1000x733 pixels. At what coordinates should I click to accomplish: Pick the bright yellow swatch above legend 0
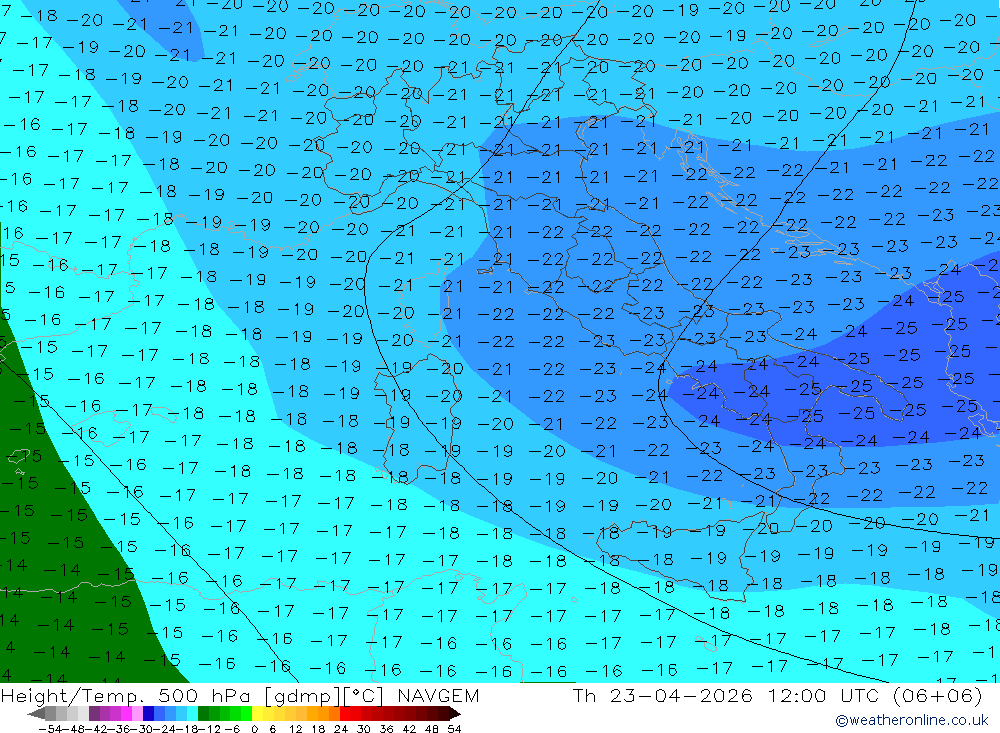point(258,713)
